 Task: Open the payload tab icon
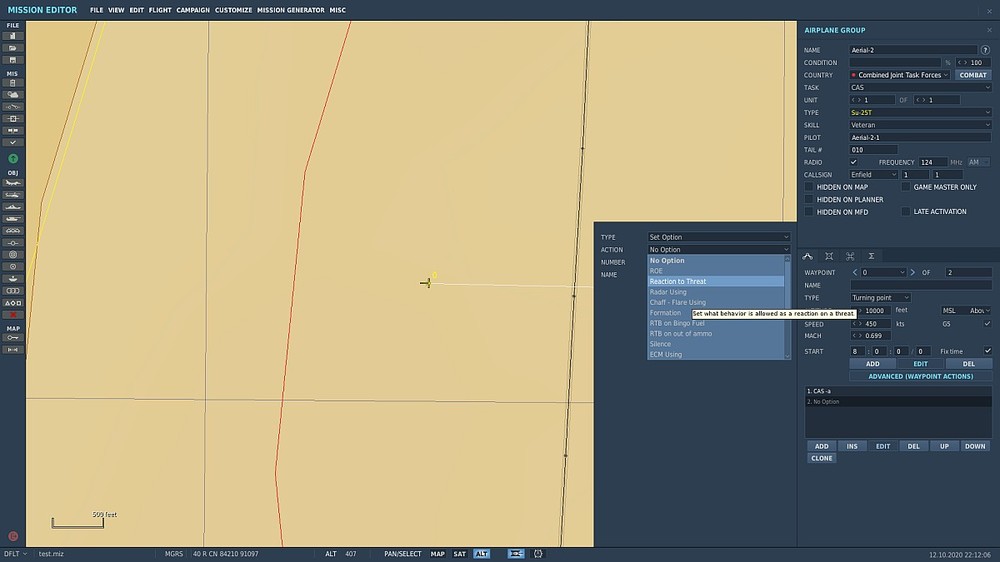pyautogui.click(x=829, y=256)
